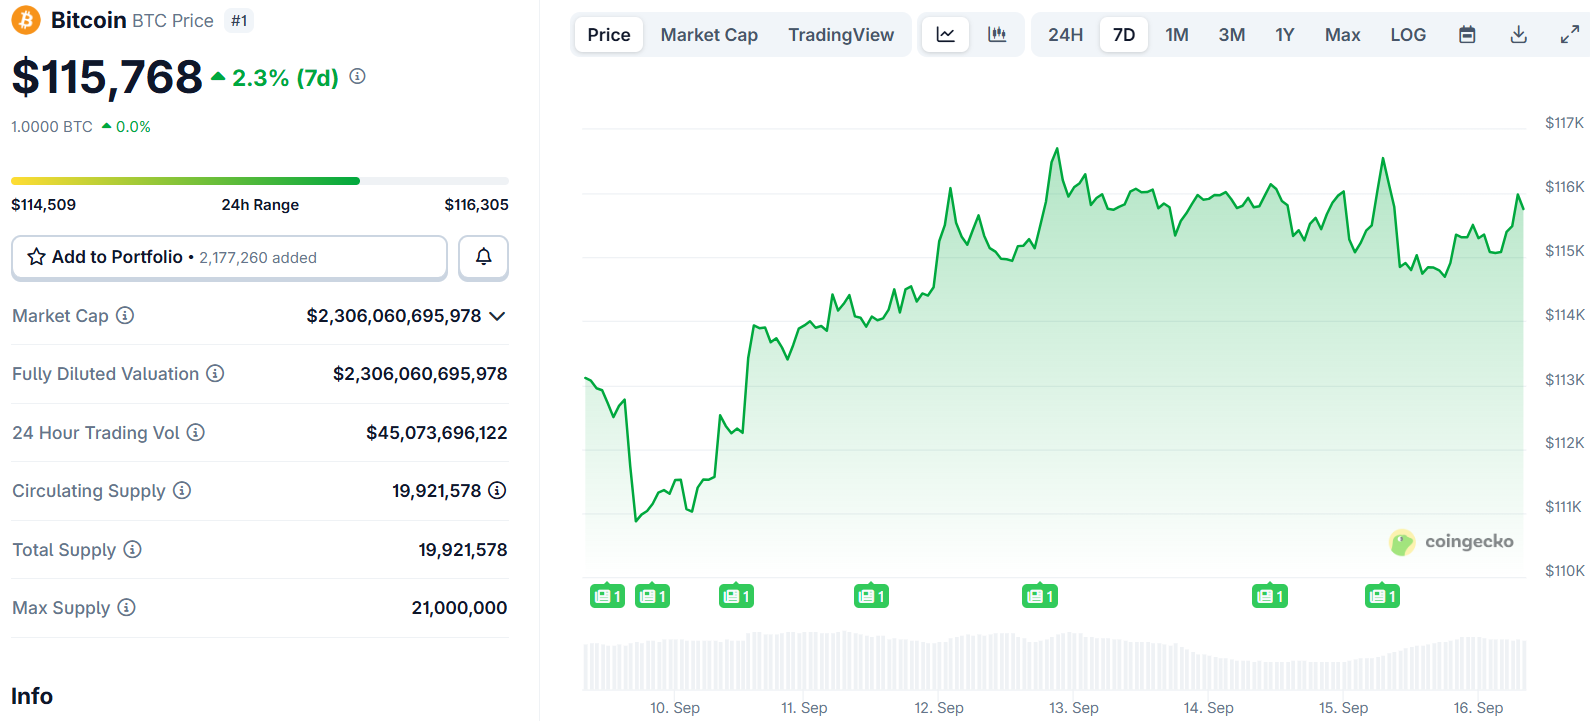This screenshot has width=1590, height=721.
Task: Toggle the LOG scale option
Action: (x=1408, y=35)
